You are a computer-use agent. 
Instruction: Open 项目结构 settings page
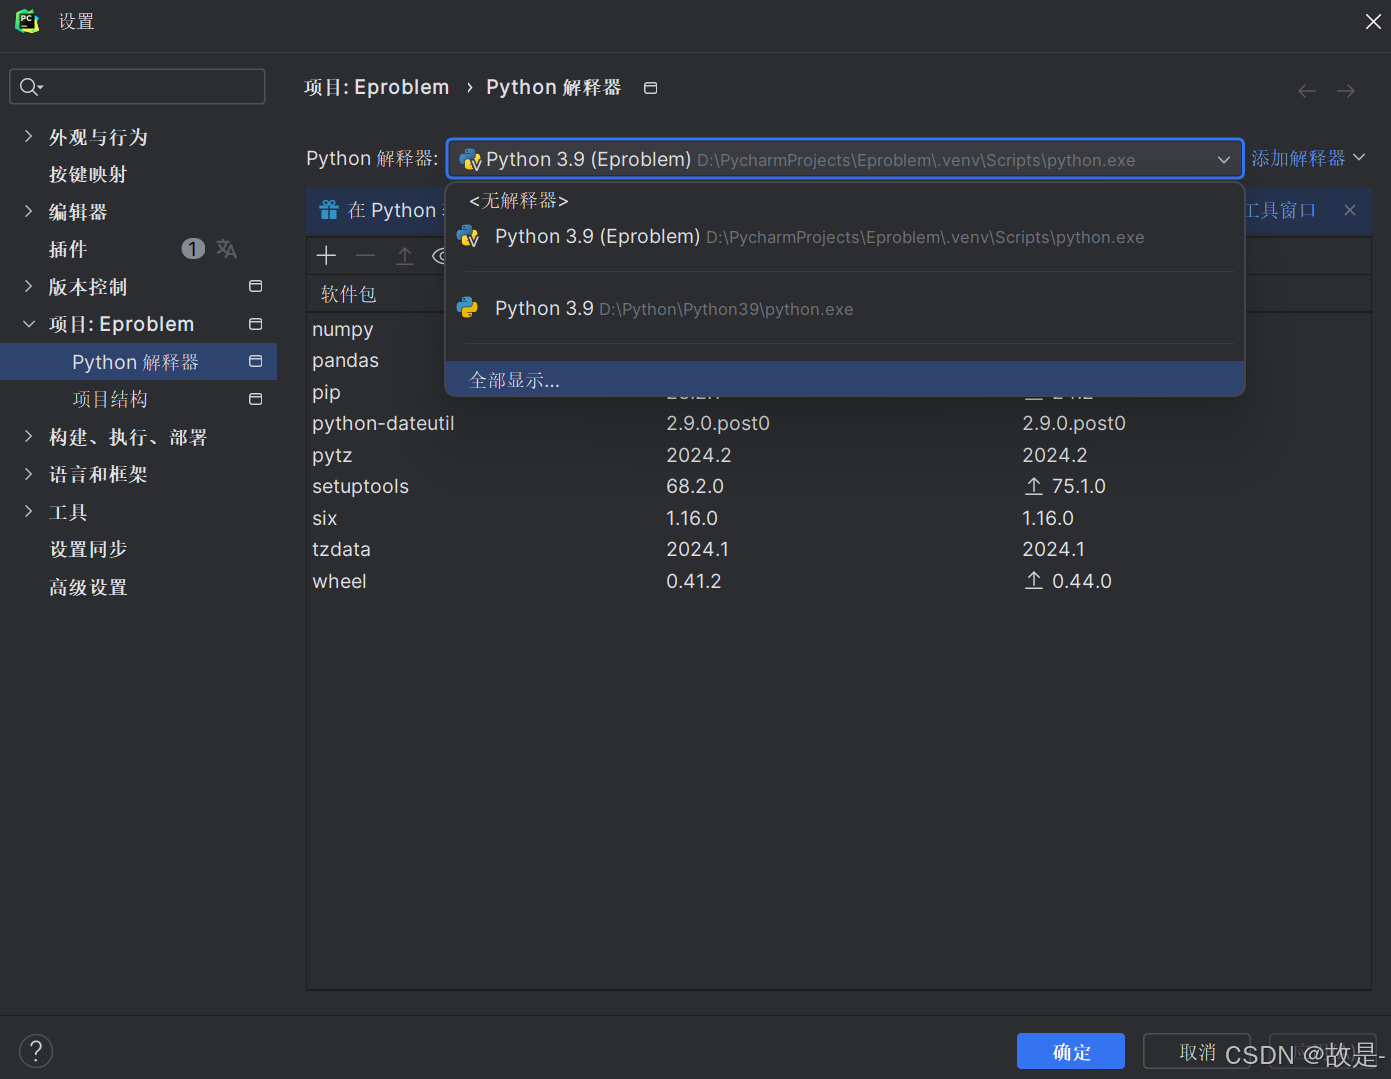tap(110, 399)
